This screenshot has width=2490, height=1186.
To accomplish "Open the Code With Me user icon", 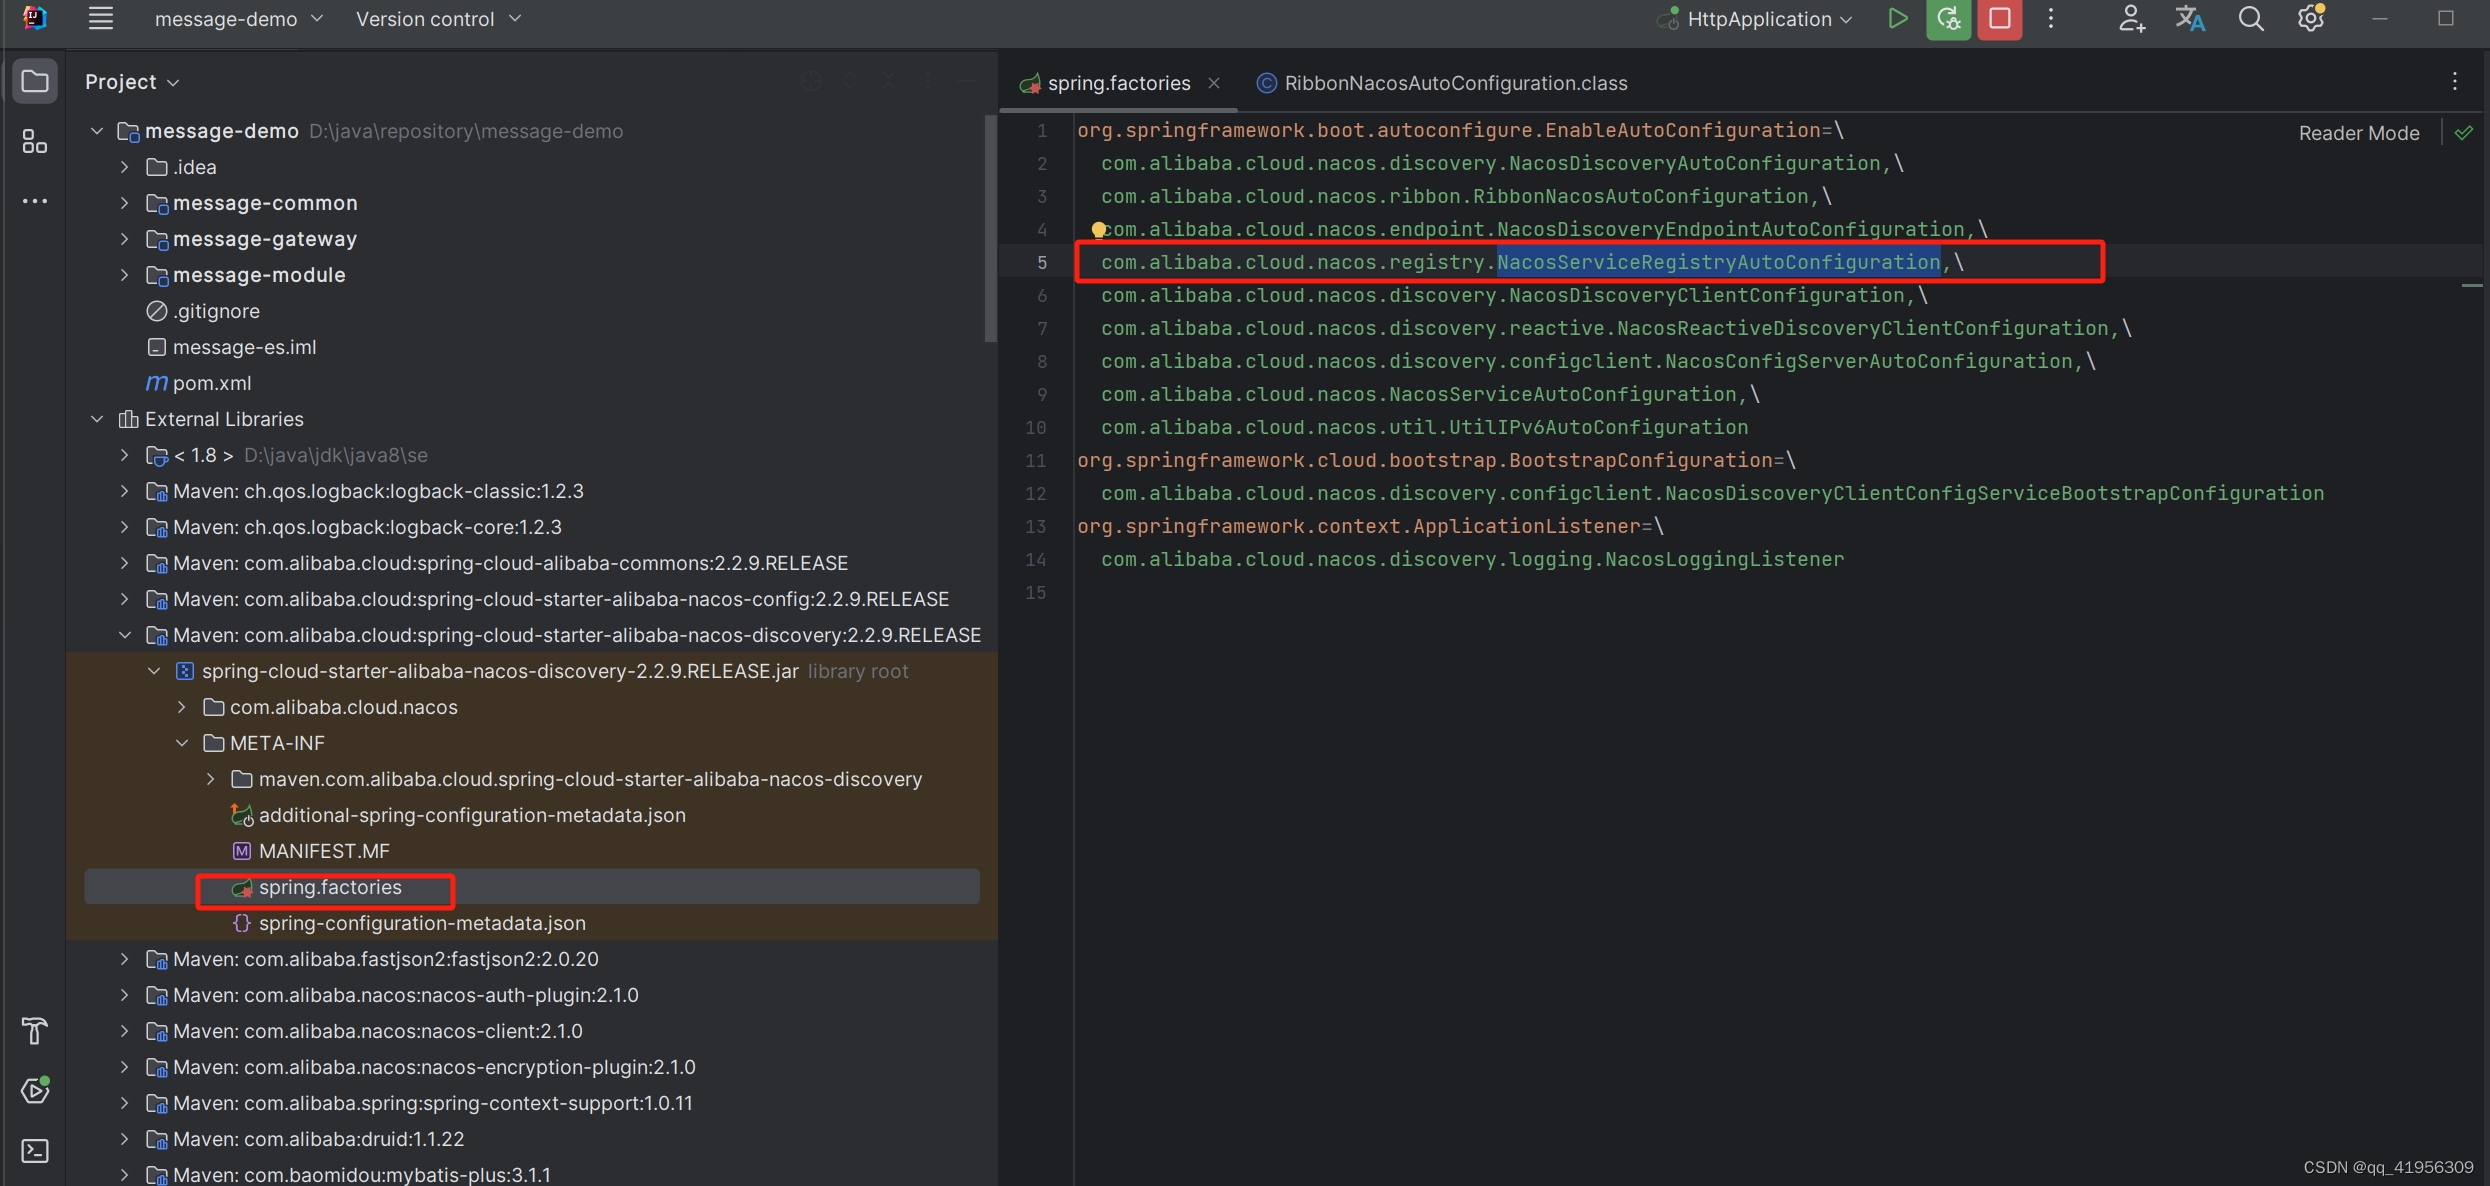I will coord(2131,18).
